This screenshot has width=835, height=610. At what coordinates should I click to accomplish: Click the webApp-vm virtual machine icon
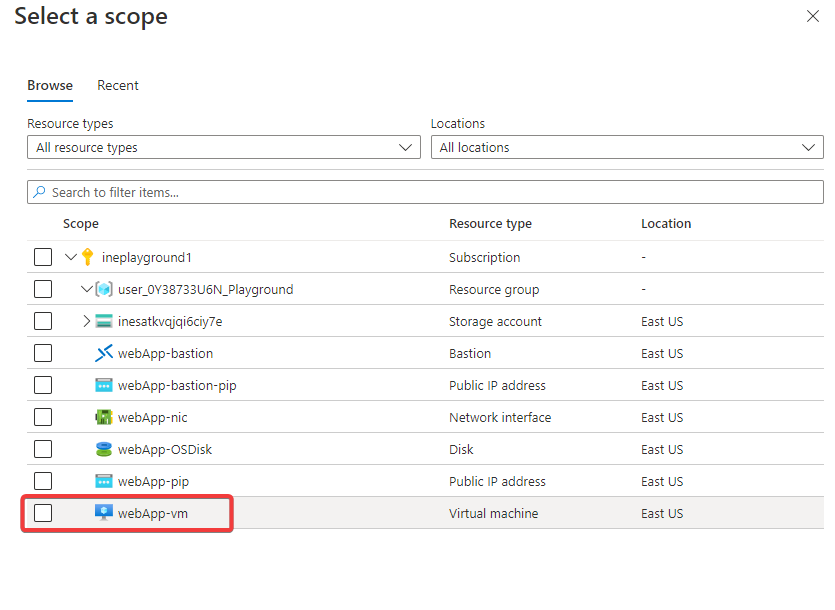(104, 513)
